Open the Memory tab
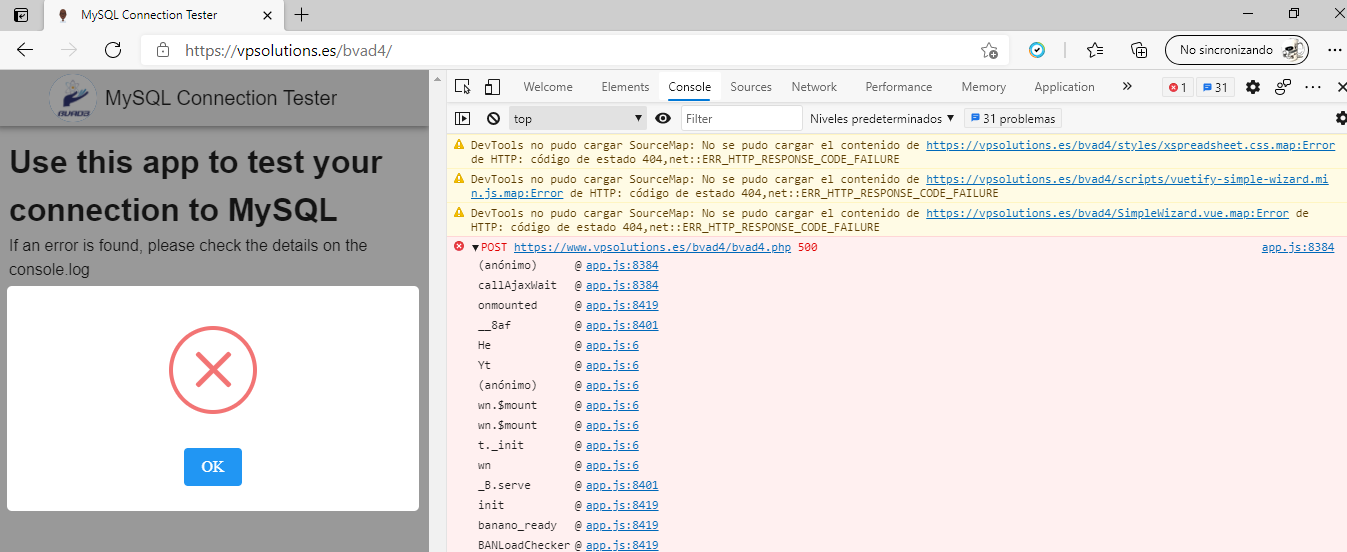This screenshot has height=552, width=1347. 984,87
